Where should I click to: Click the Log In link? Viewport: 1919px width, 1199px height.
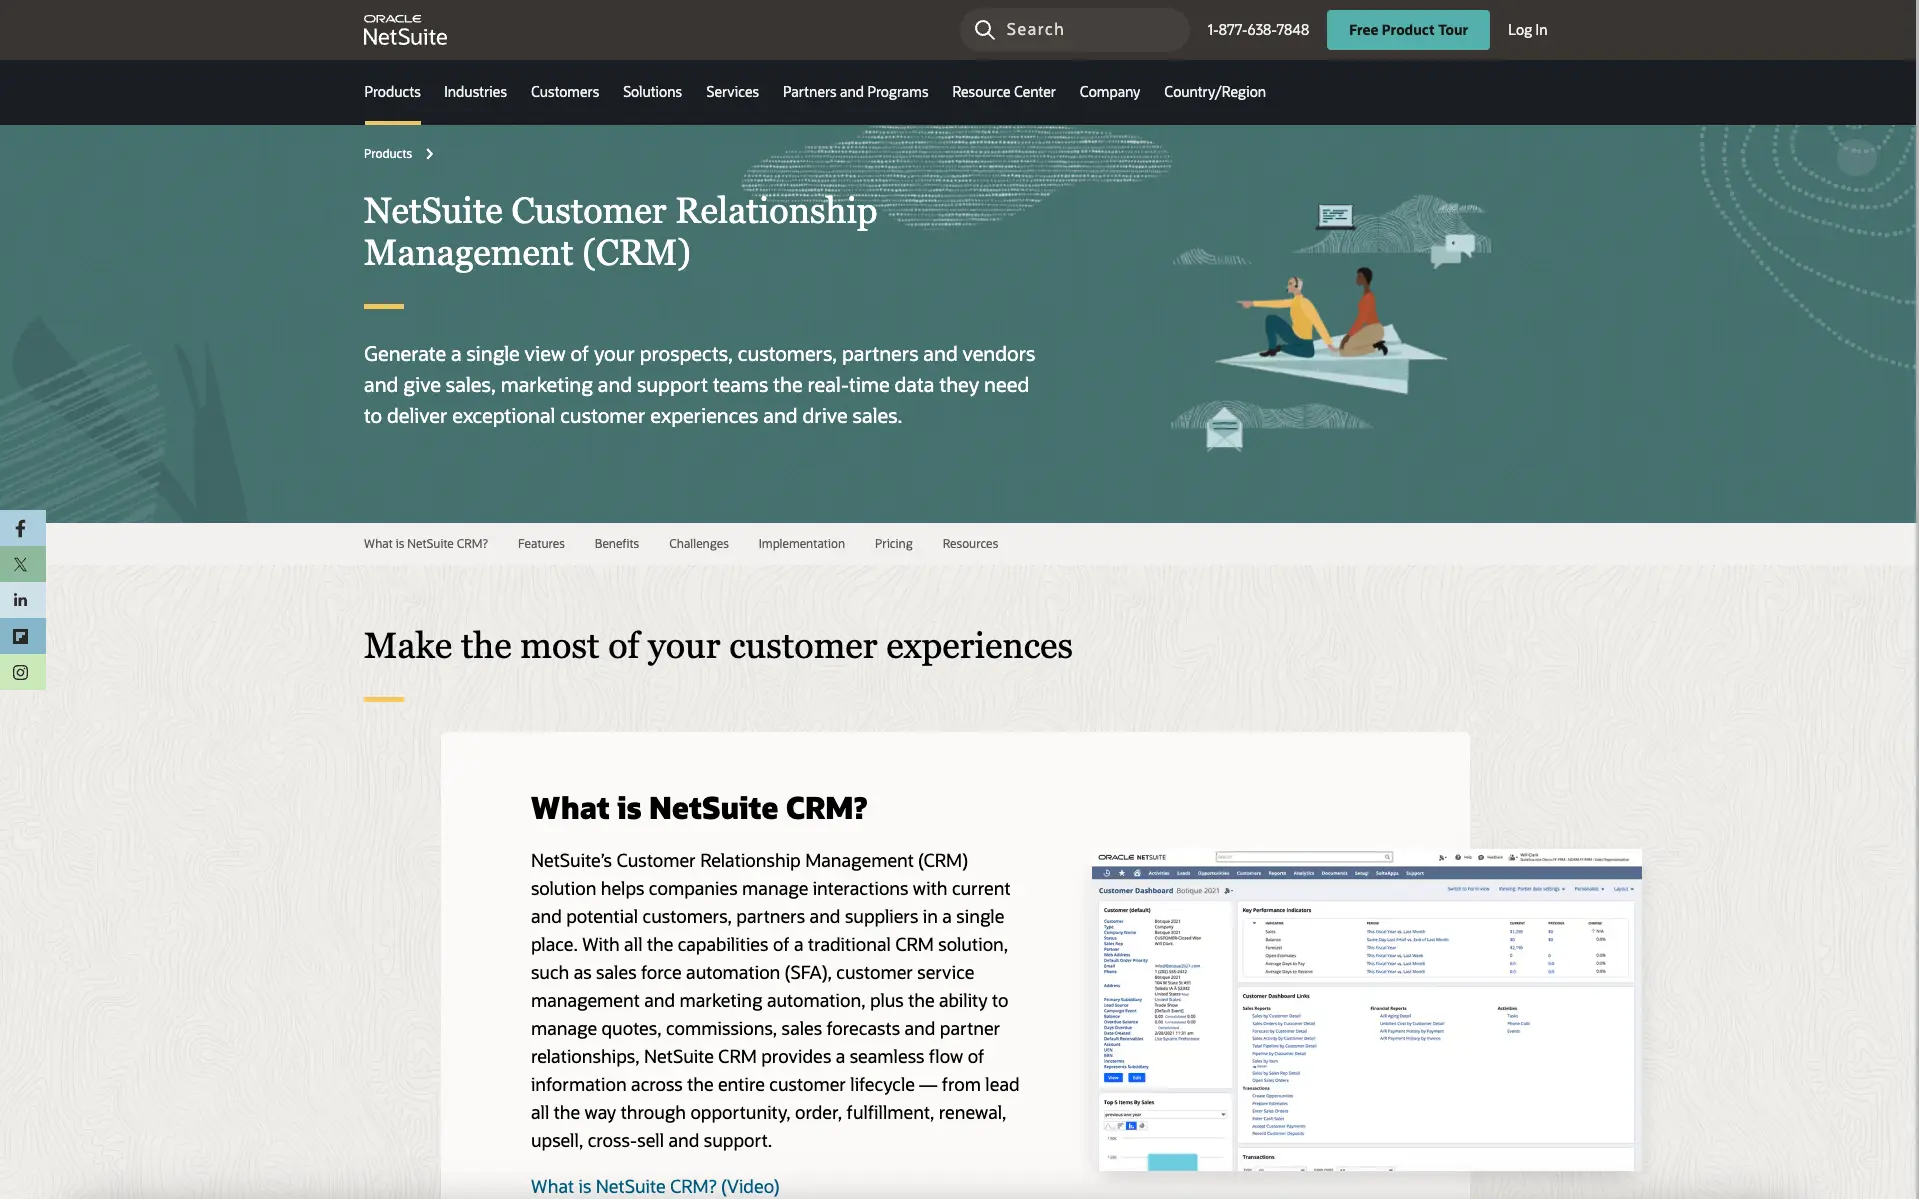coord(1527,30)
